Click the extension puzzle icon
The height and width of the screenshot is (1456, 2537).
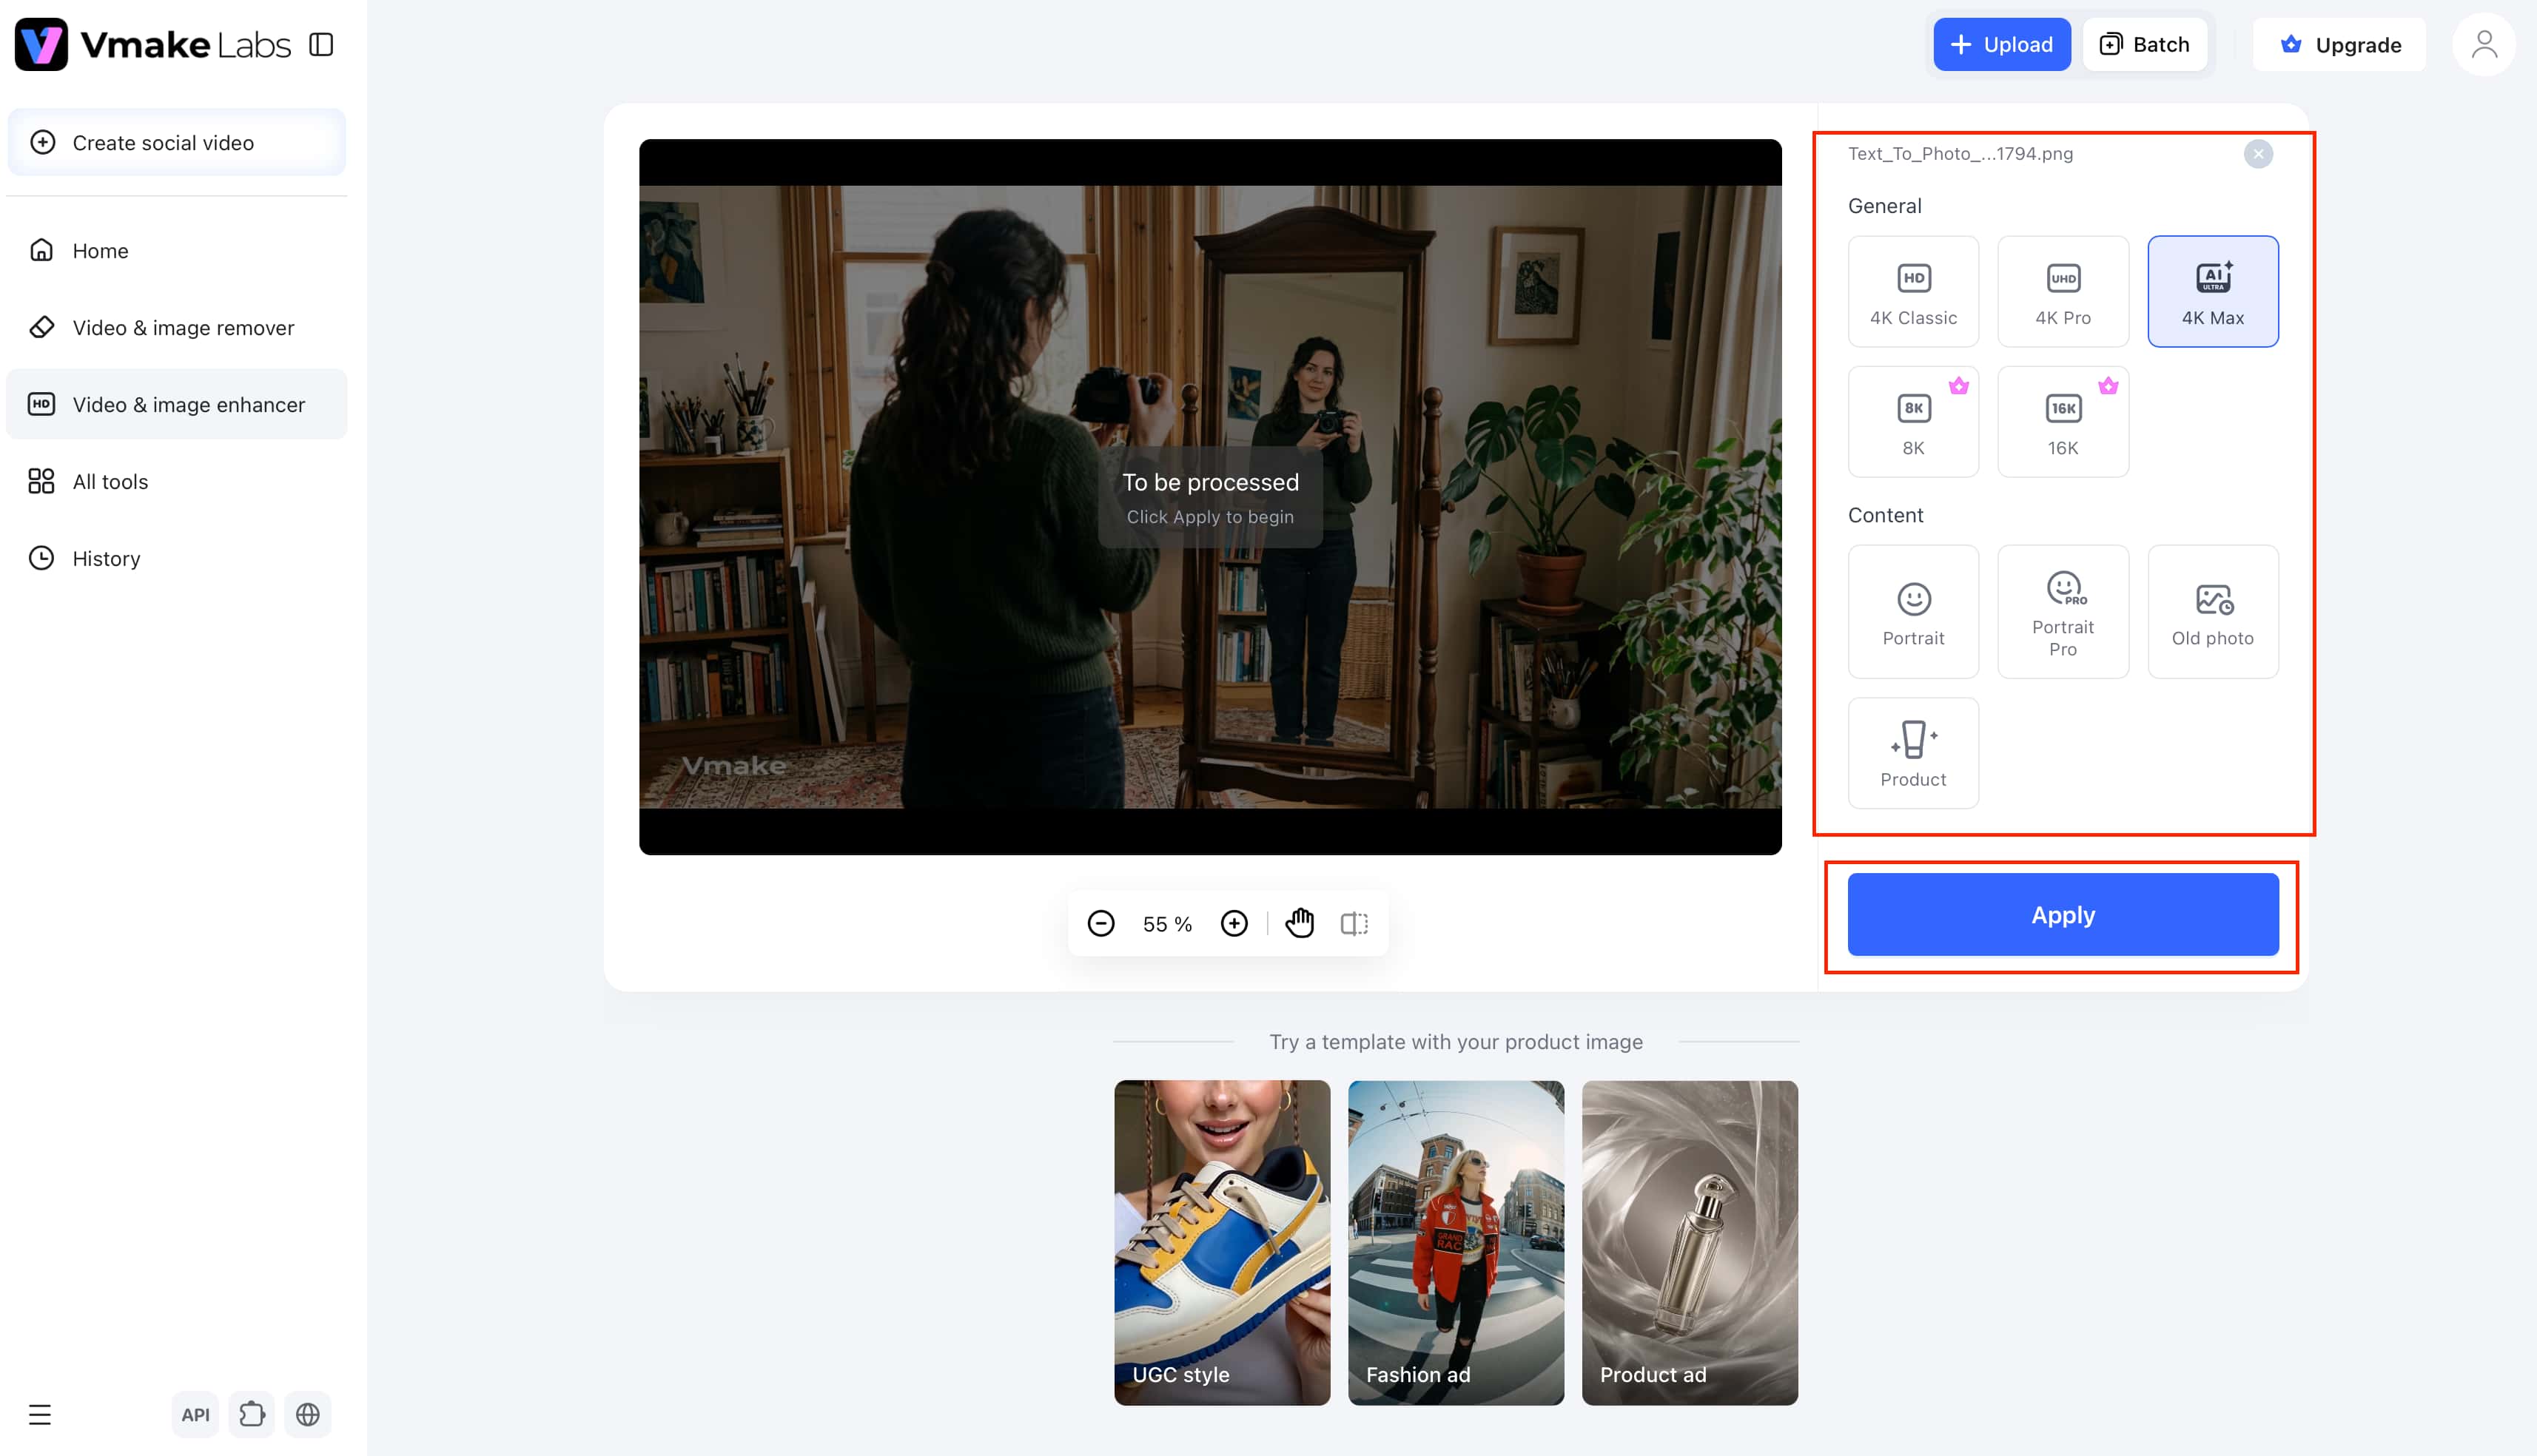coord(252,1414)
